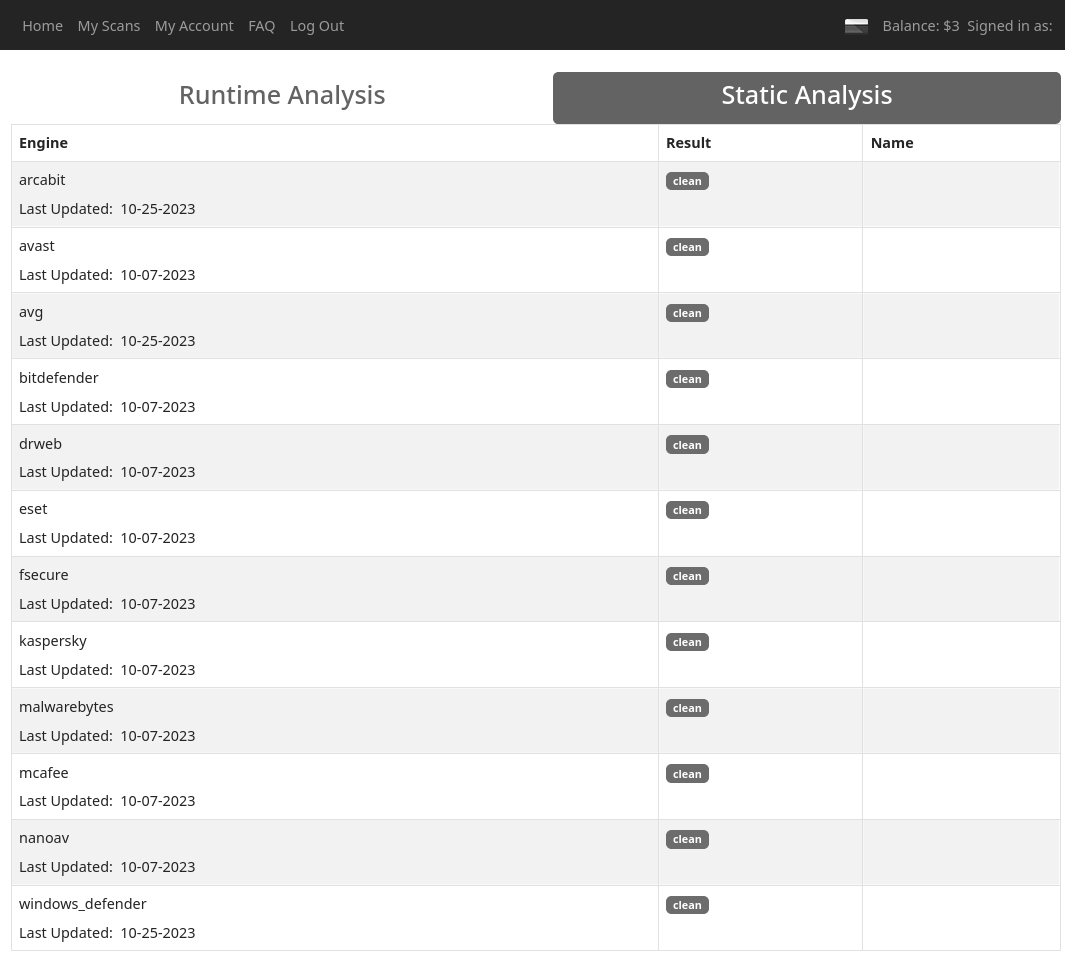Click the clean badge for mcafee
The image size is (1065, 960).
click(x=687, y=774)
